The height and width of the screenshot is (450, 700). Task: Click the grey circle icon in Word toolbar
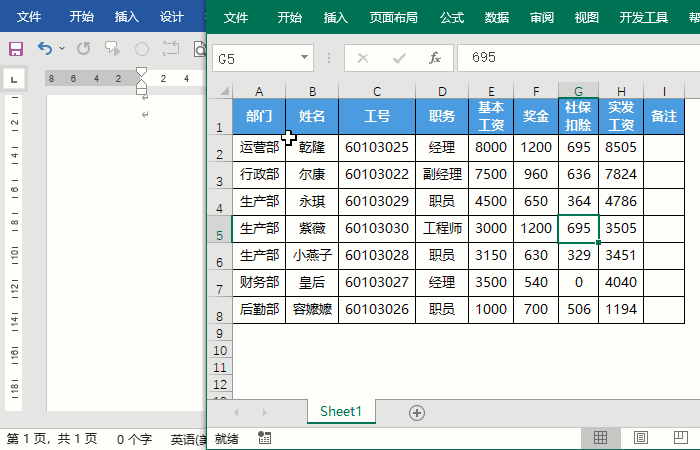142,49
